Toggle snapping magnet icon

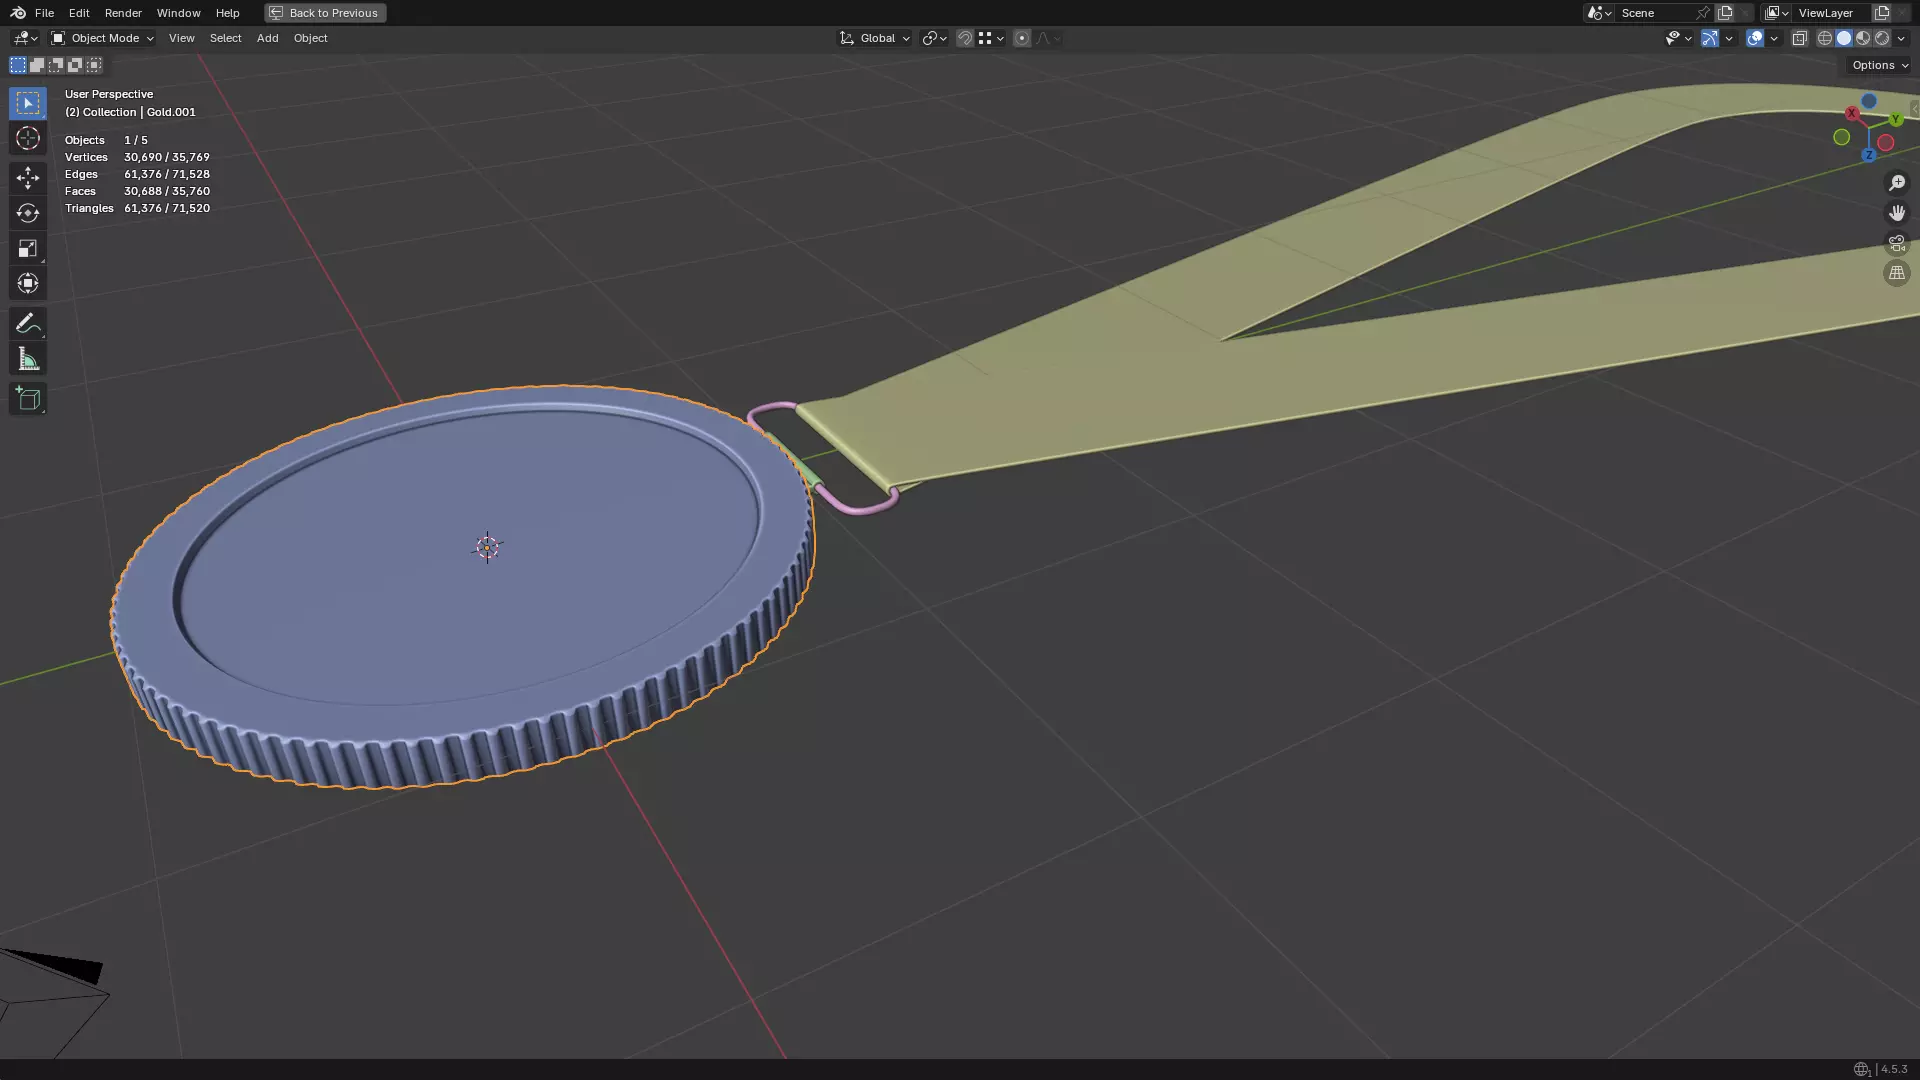(x=965, y=38)
